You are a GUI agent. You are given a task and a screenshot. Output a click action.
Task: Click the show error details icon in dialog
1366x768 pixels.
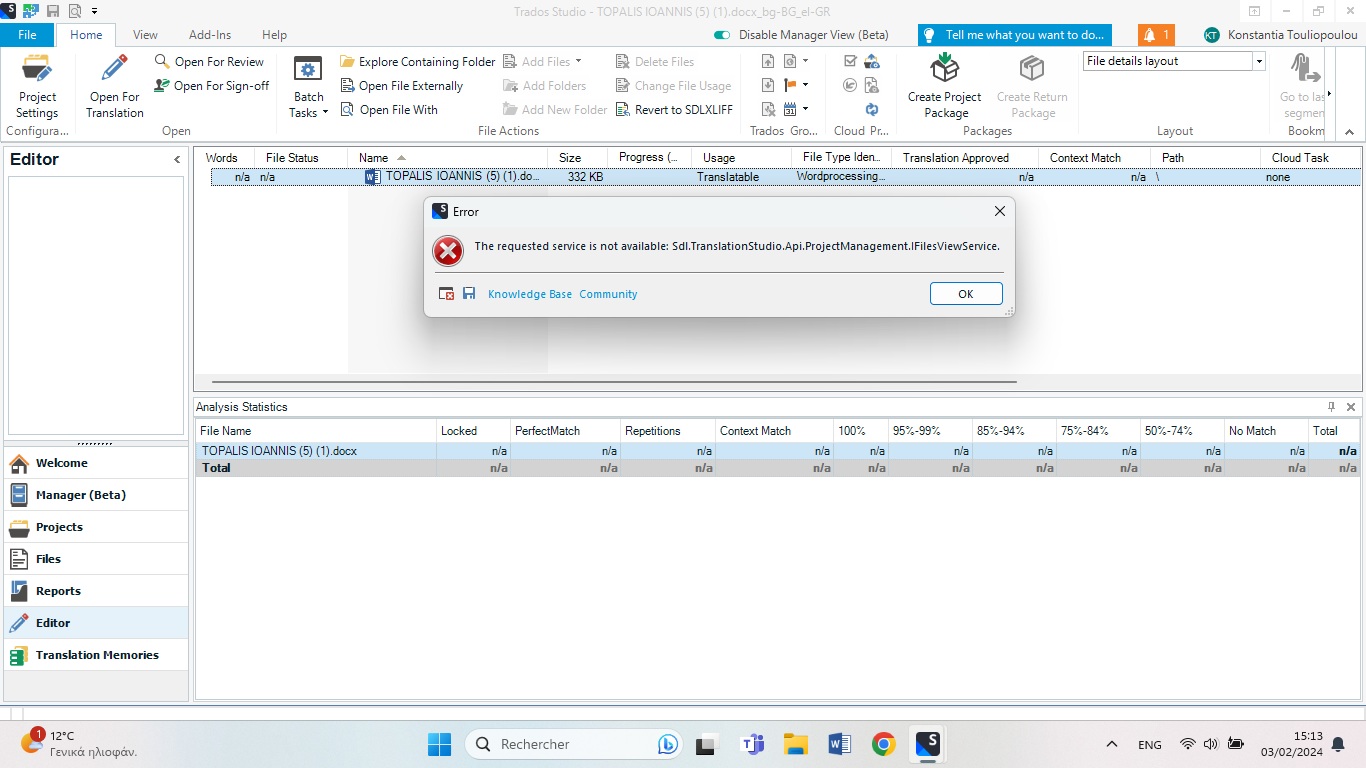click(447, 294)
